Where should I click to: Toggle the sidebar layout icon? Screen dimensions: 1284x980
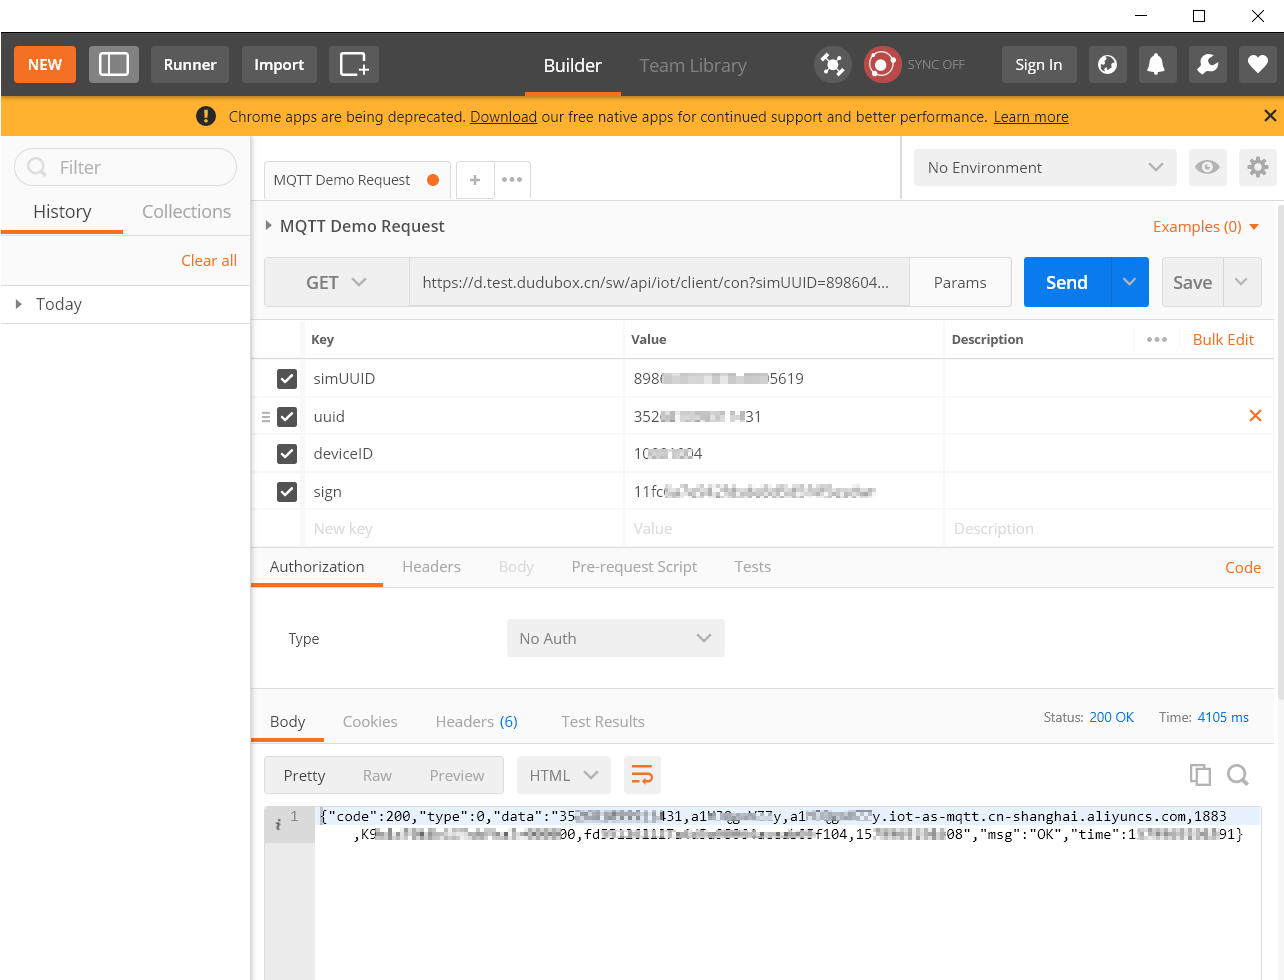pos(113,64)
